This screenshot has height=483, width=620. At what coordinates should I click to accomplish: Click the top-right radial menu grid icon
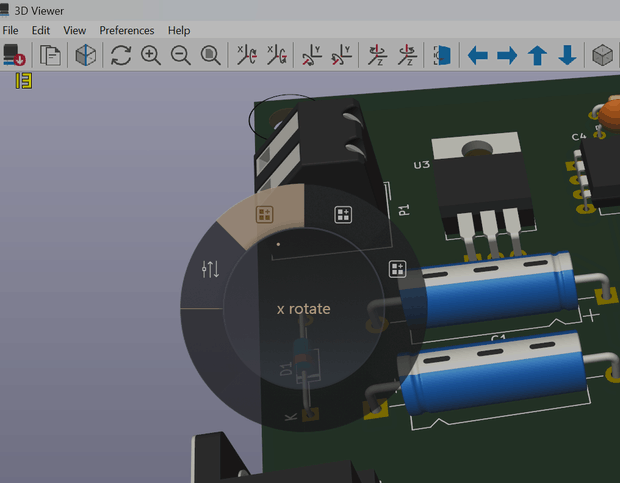343,215
